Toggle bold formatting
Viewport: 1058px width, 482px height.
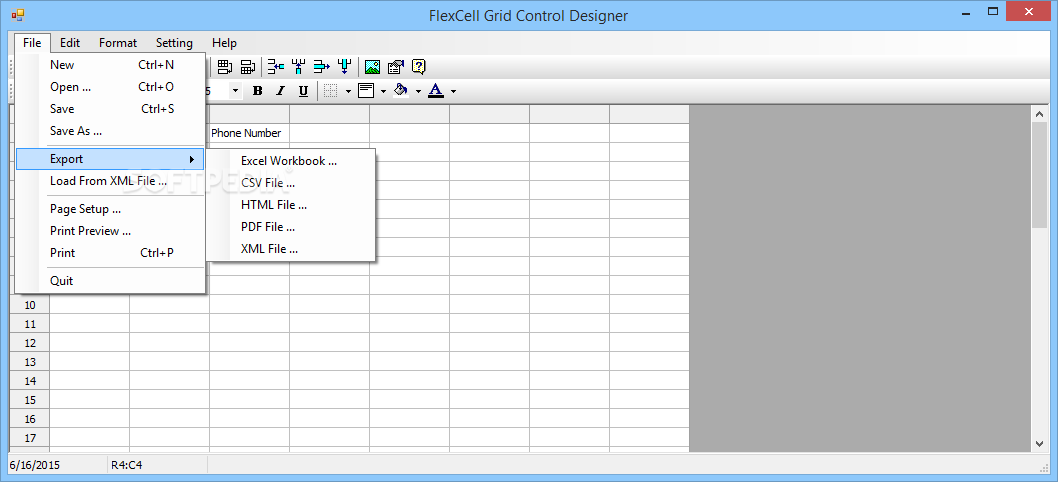pos(257,90)
